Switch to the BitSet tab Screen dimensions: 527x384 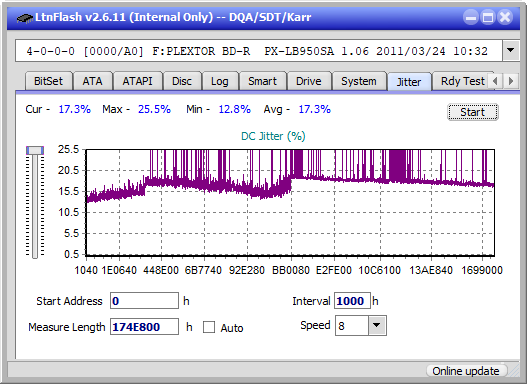48,81
